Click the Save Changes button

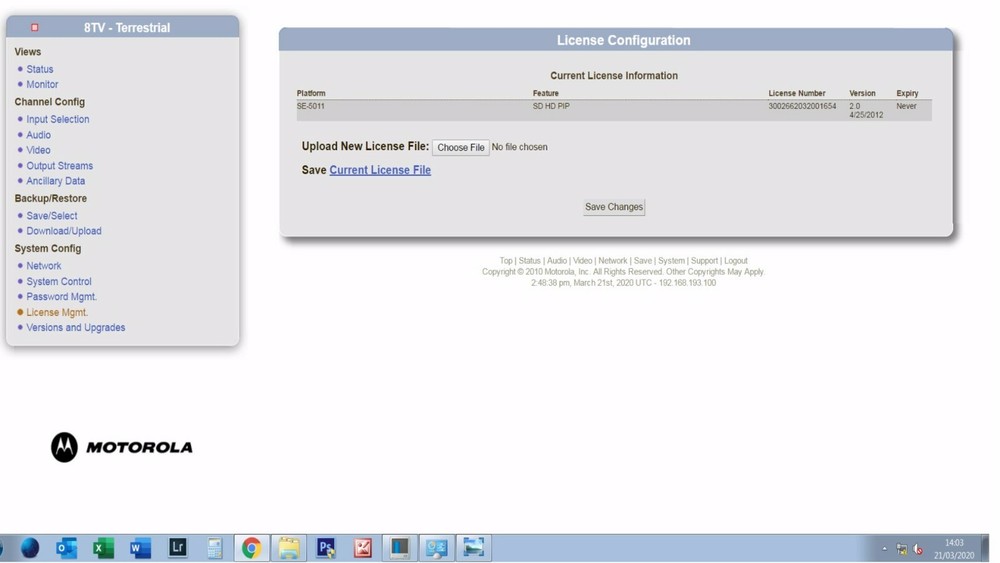614,207
